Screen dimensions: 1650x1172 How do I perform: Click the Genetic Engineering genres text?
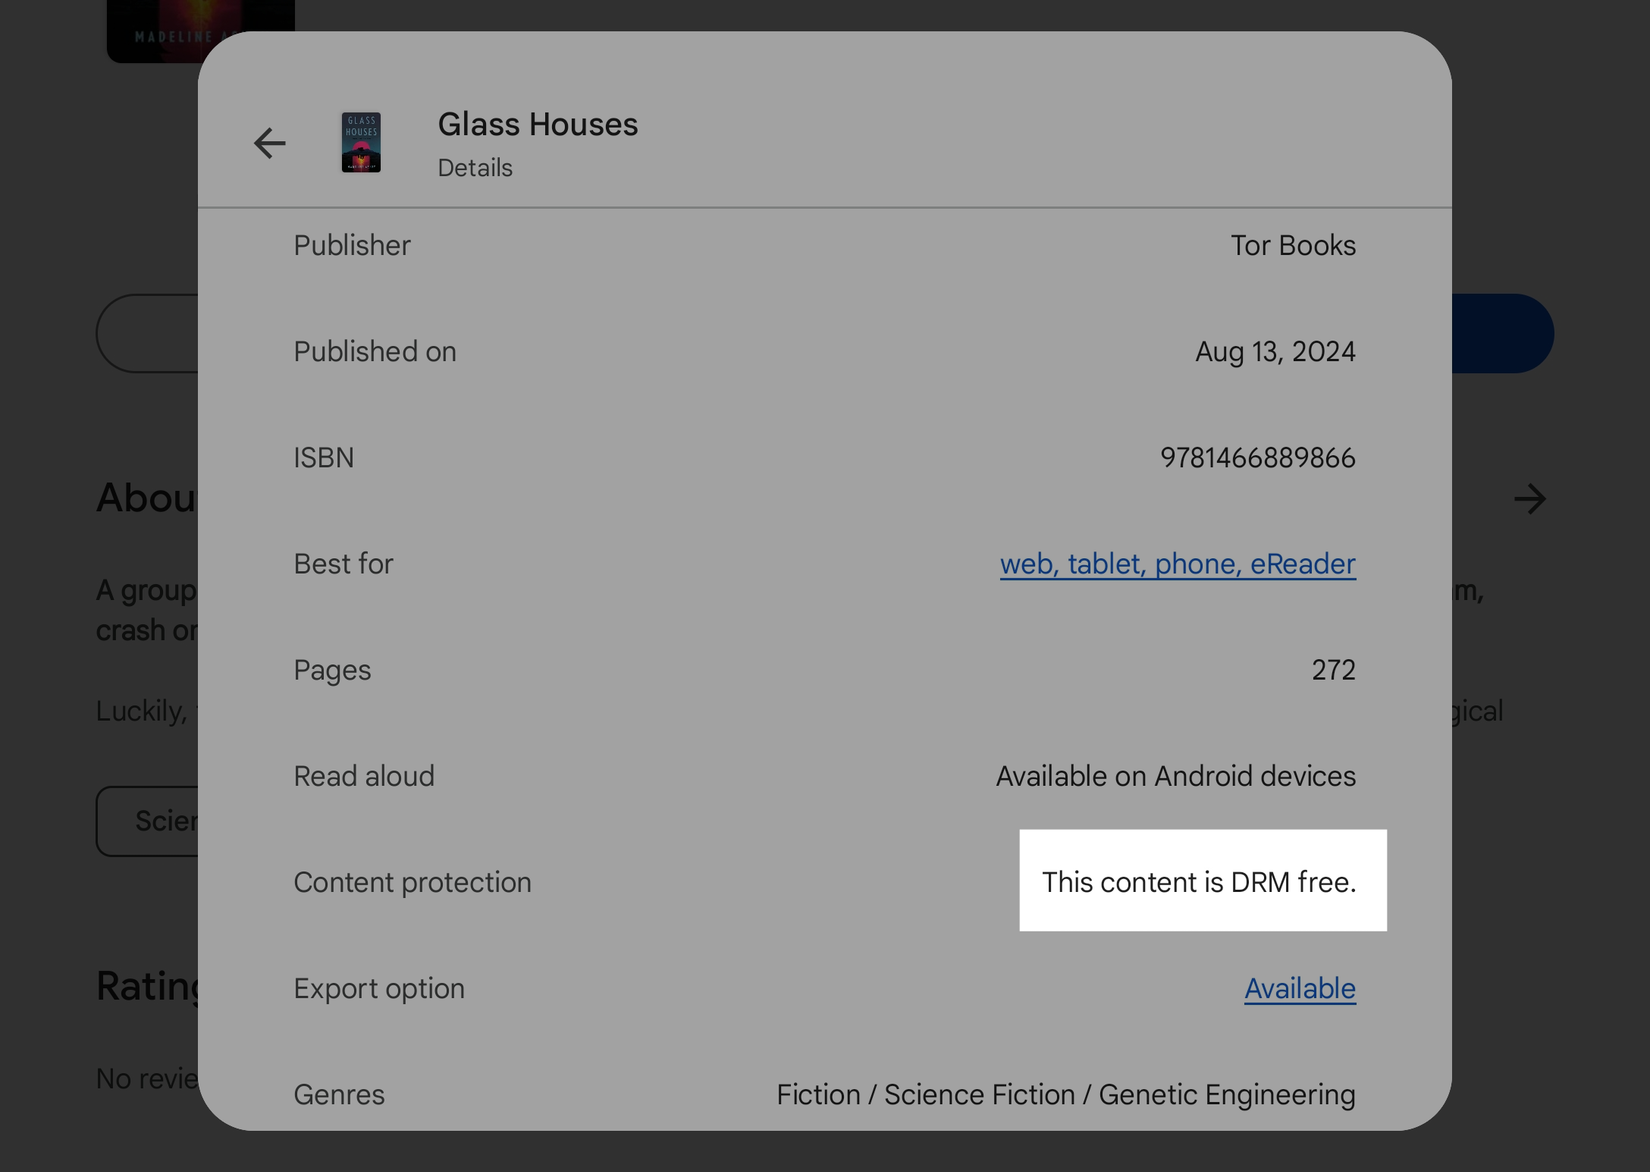tap(1226, 1095)
